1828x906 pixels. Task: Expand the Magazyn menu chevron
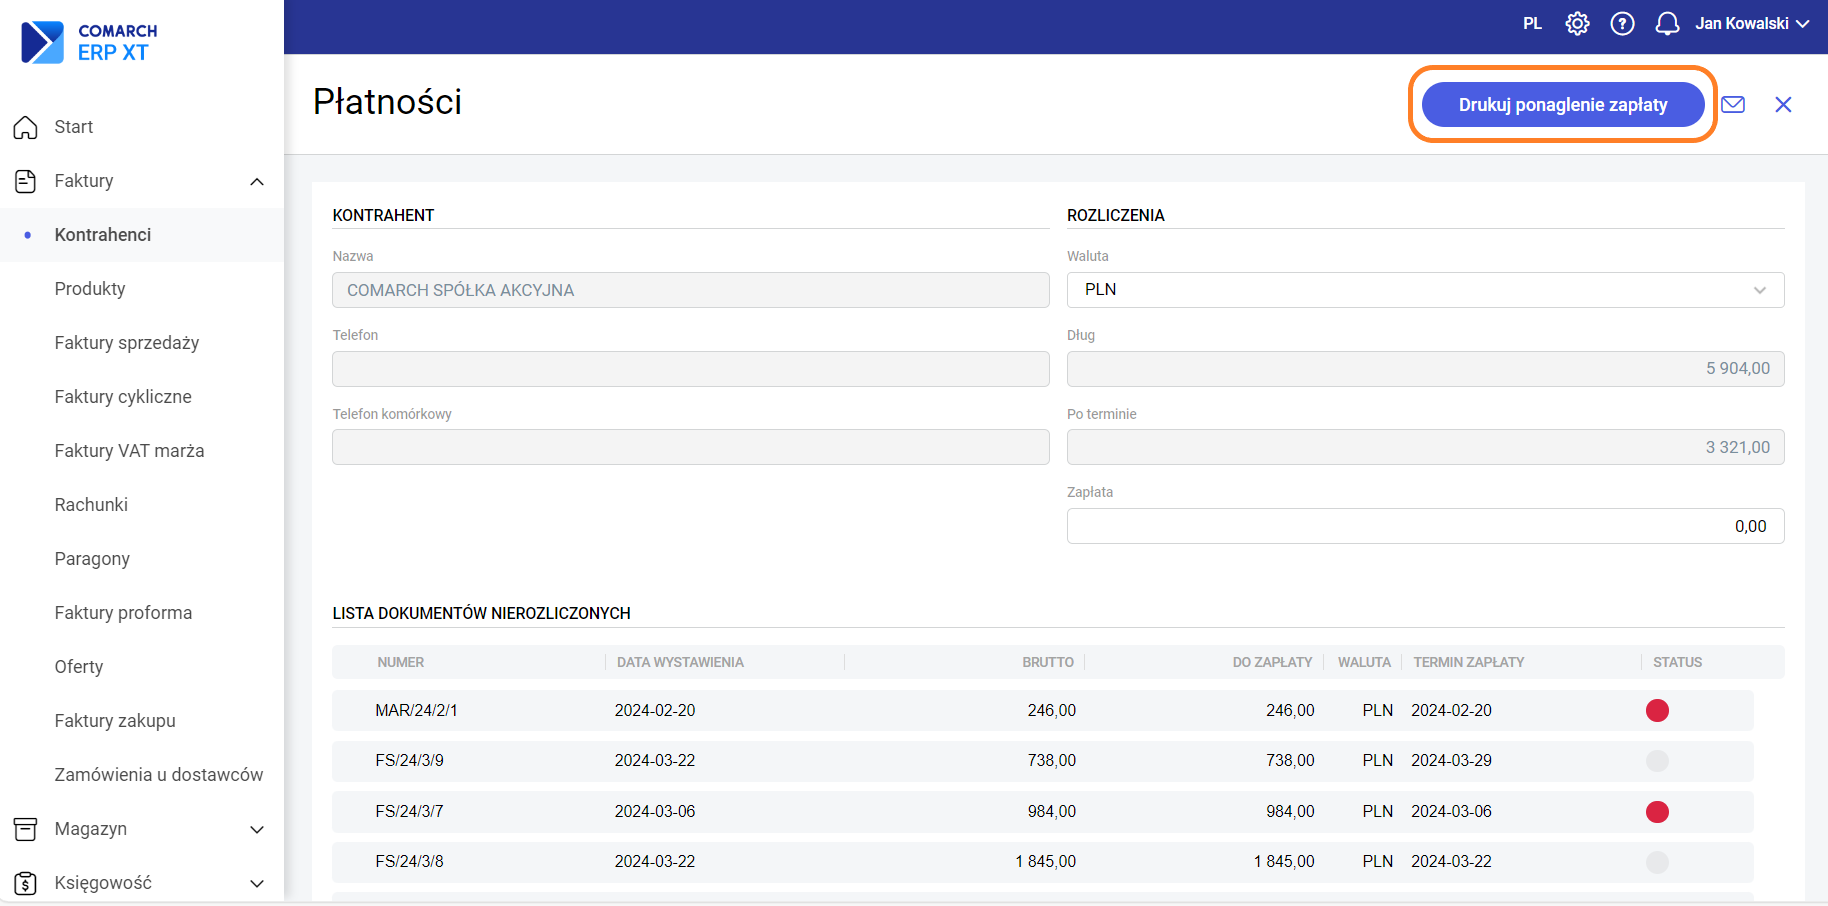257,829
